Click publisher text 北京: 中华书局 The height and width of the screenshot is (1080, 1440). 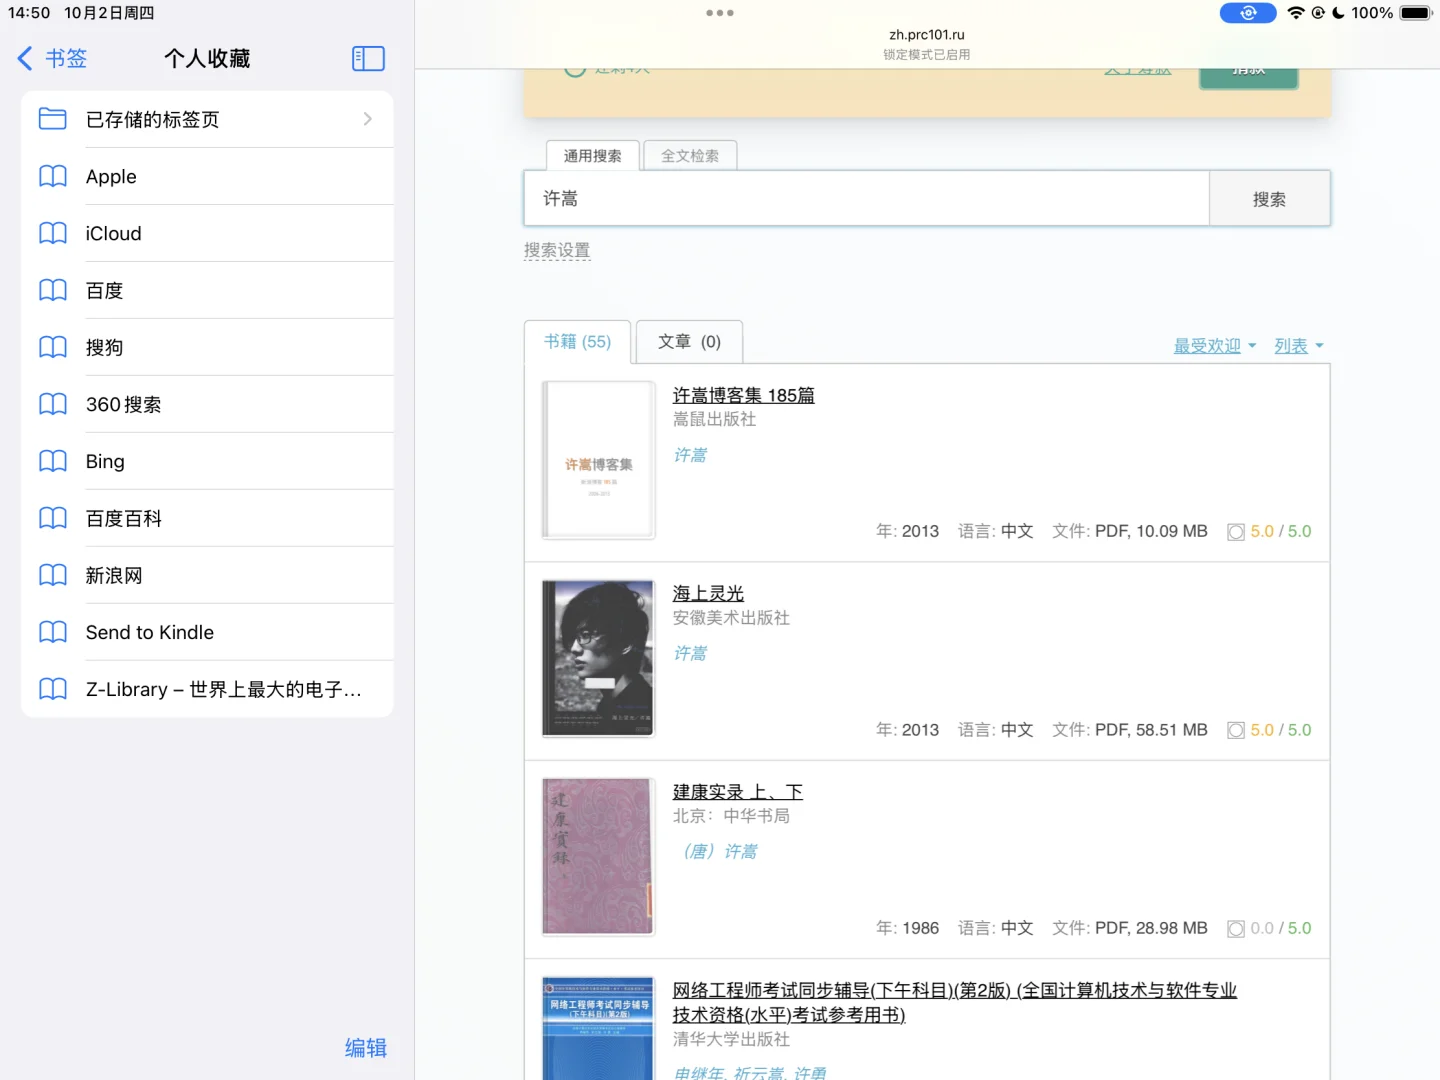pos(731,816)
